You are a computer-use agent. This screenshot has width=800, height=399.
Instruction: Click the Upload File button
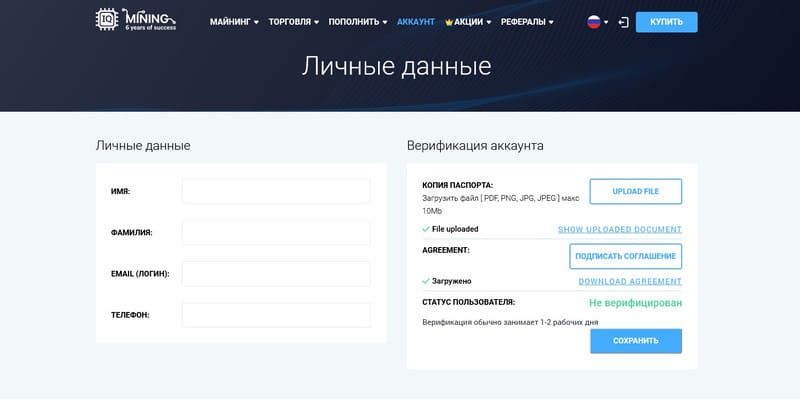[636, 191]
